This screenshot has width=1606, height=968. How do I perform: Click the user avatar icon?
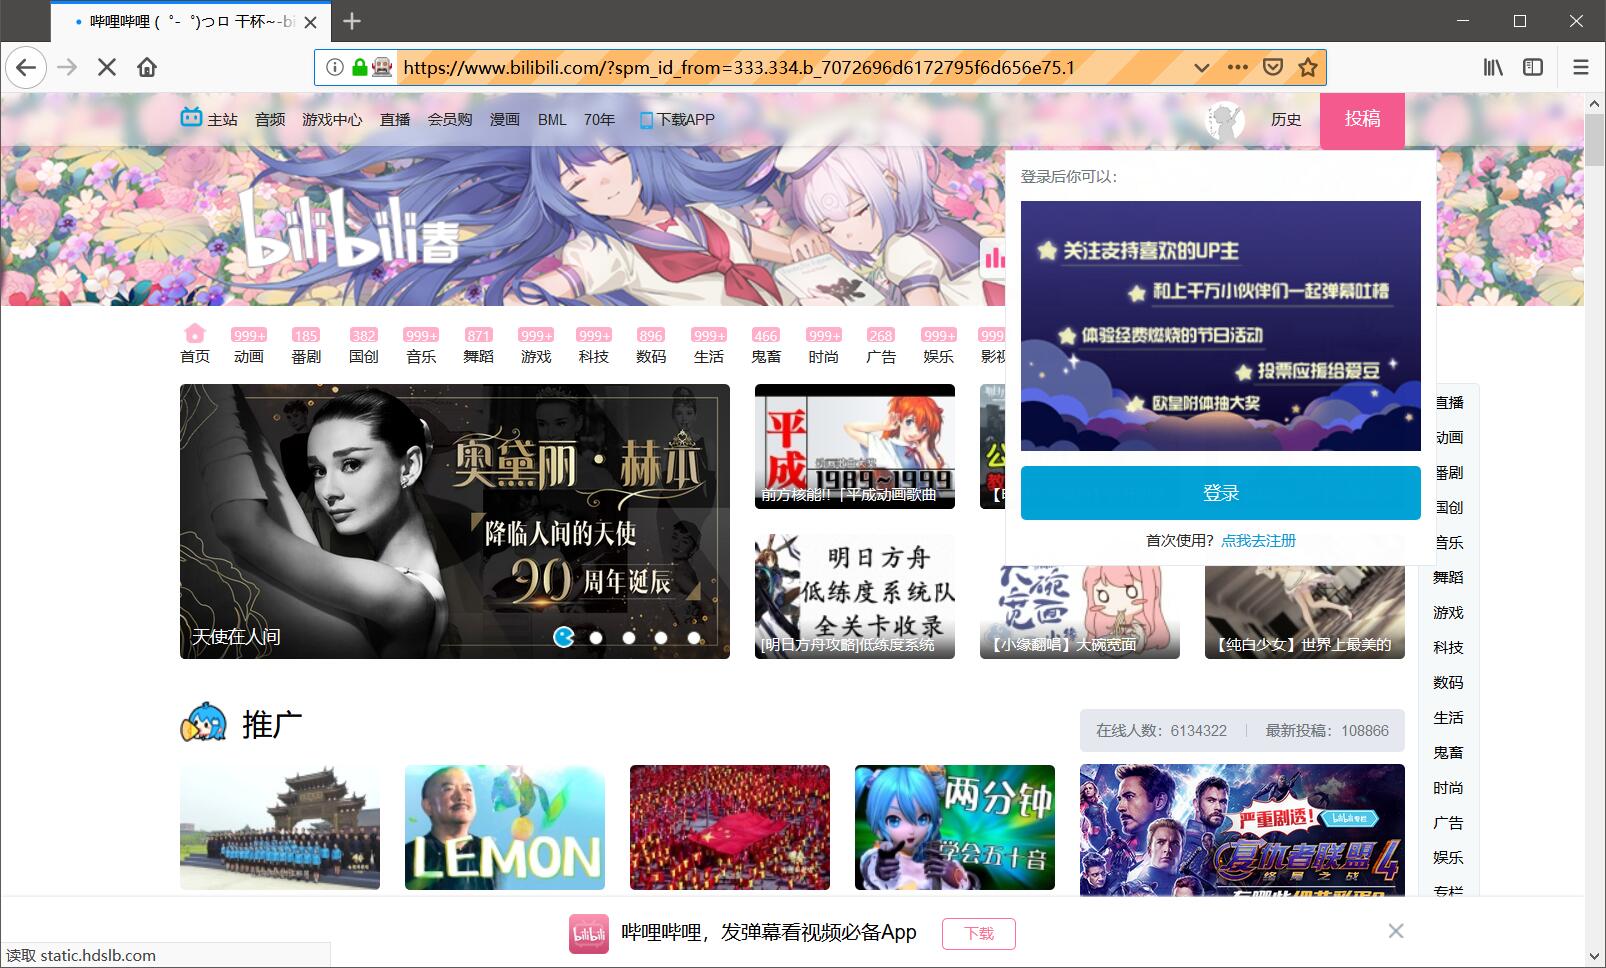(1225, 120)
